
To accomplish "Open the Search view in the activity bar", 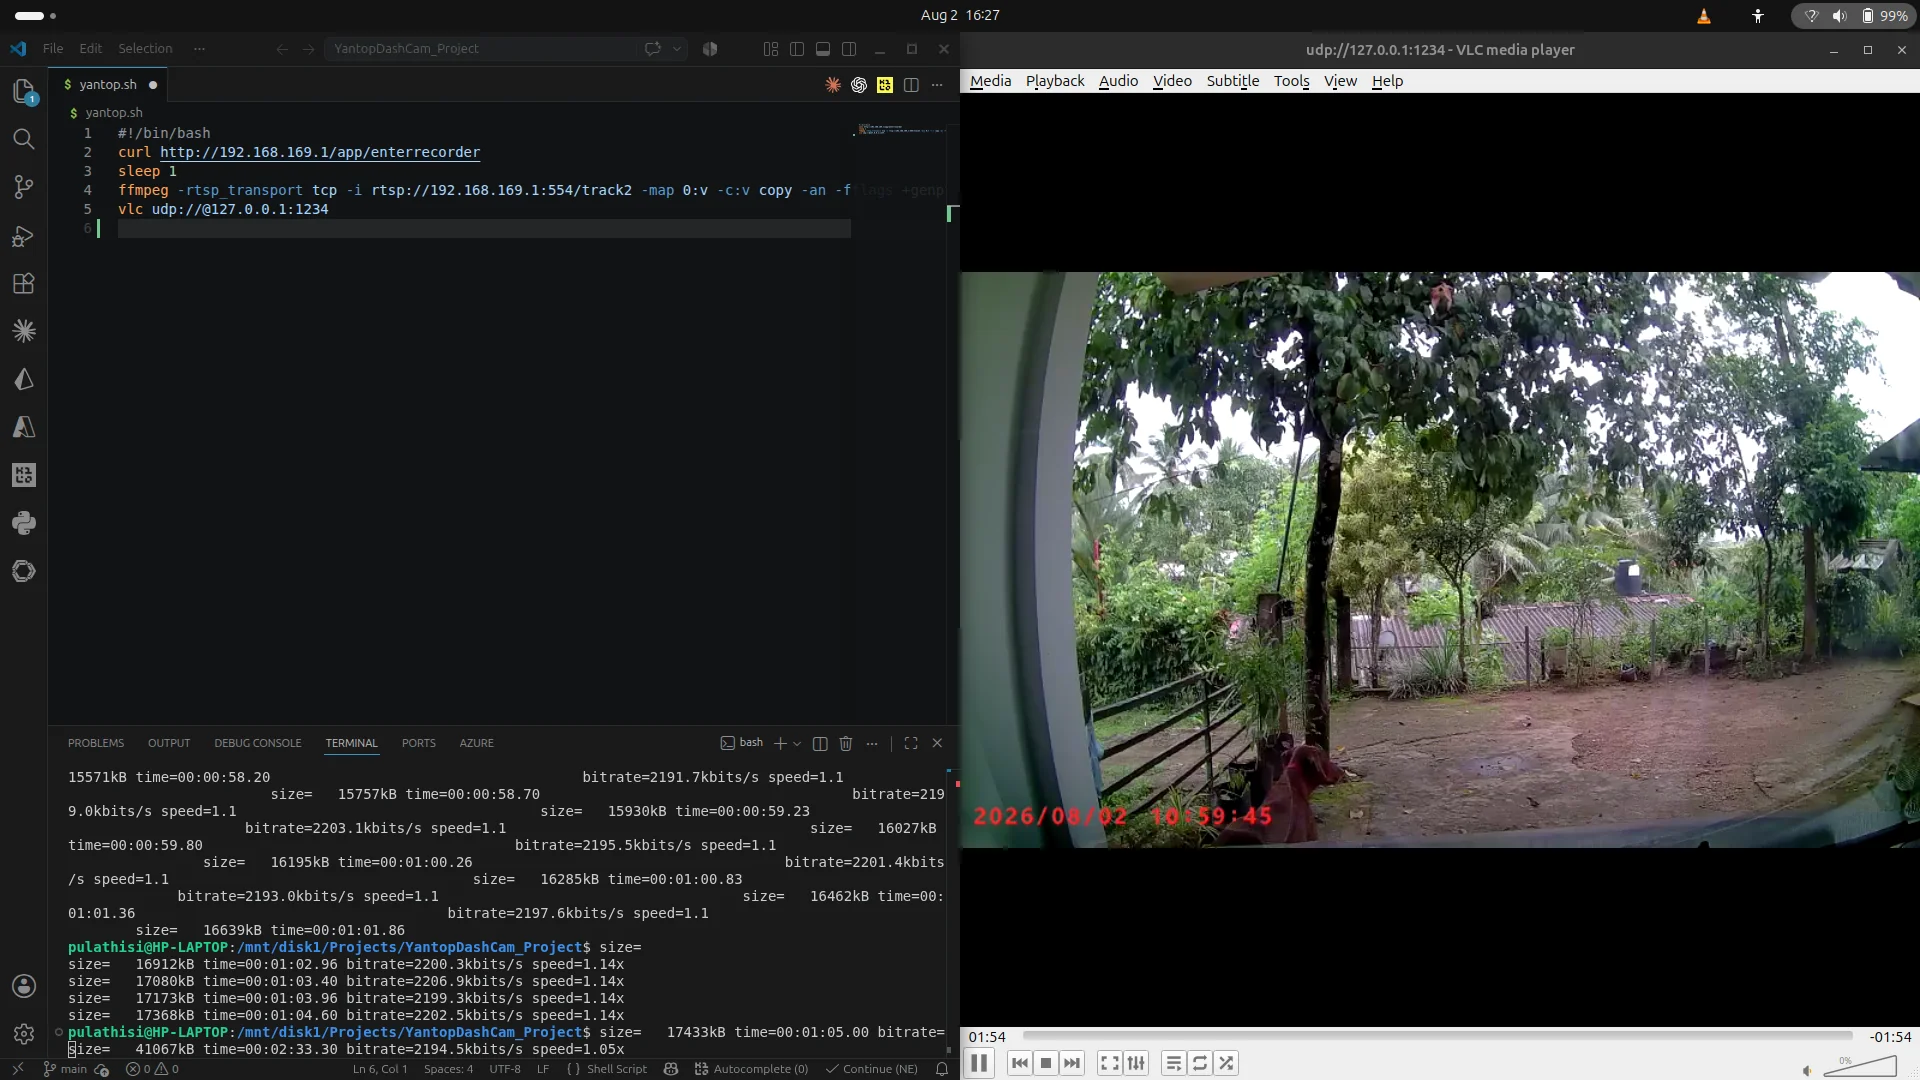I will pyautogui.click(x=24, y=139).
